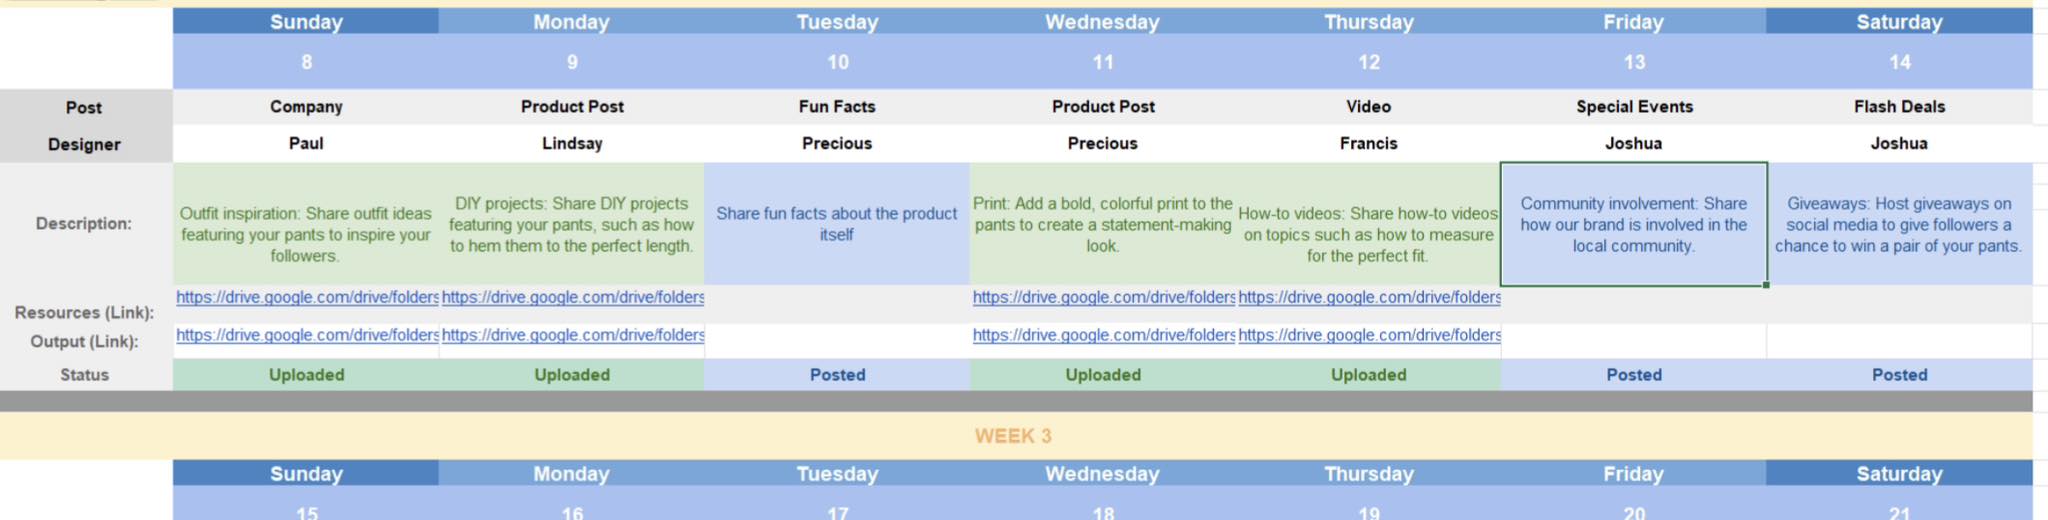This screenshot has width=2048, height=520.
Task: Open Wednesday's Resources Drive folder link
Action: (1104, 297)
